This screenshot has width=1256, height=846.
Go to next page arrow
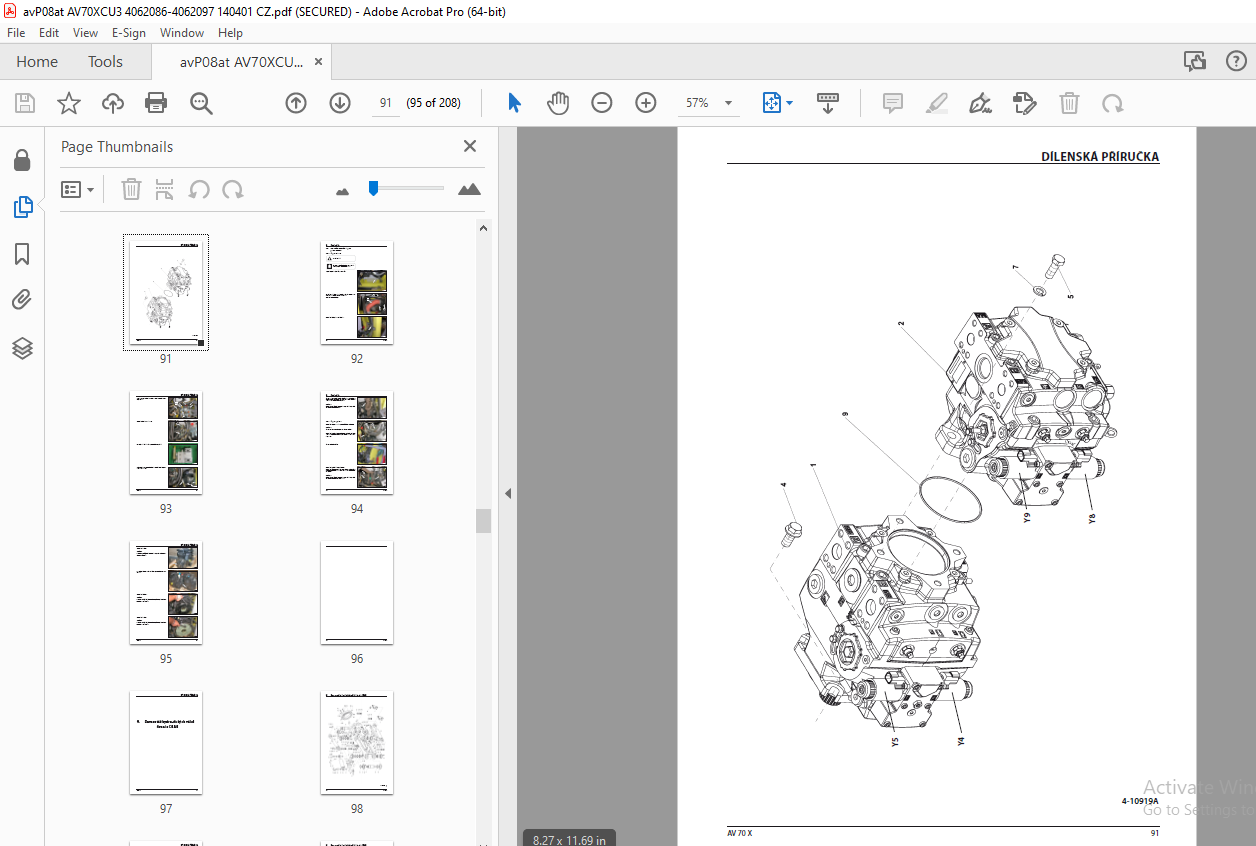click(x=340, y=103)
